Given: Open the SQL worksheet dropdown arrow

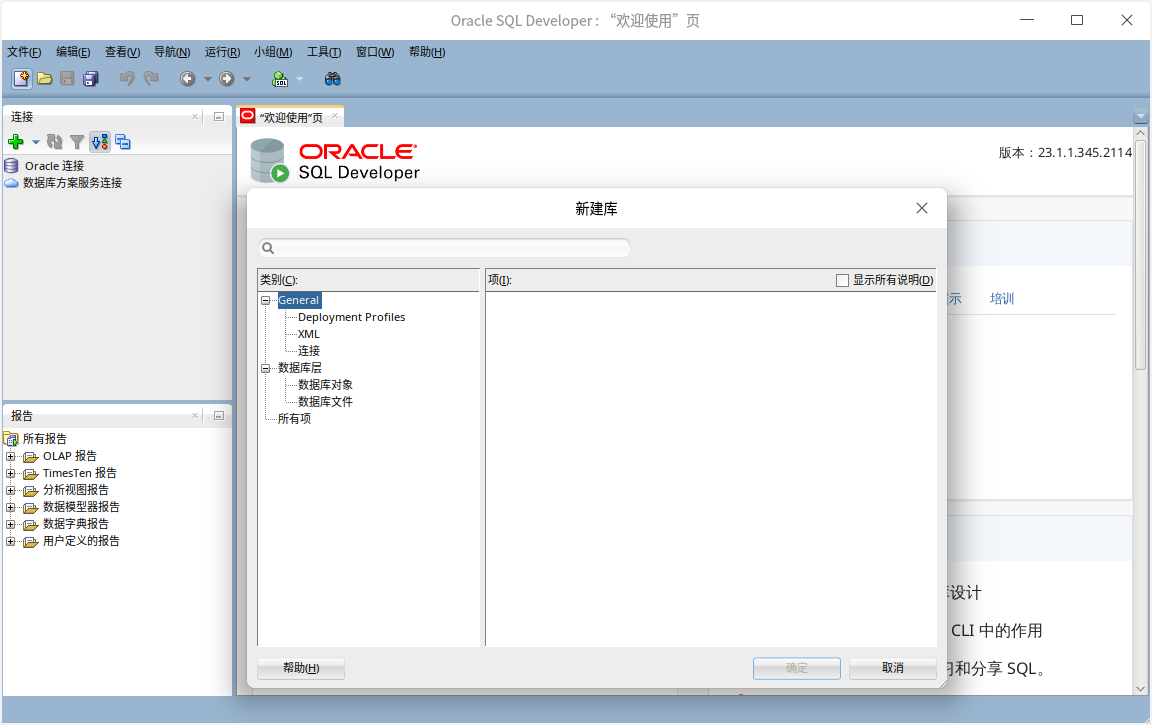Looking at the screenshot, I should click(x=299, y=79).
